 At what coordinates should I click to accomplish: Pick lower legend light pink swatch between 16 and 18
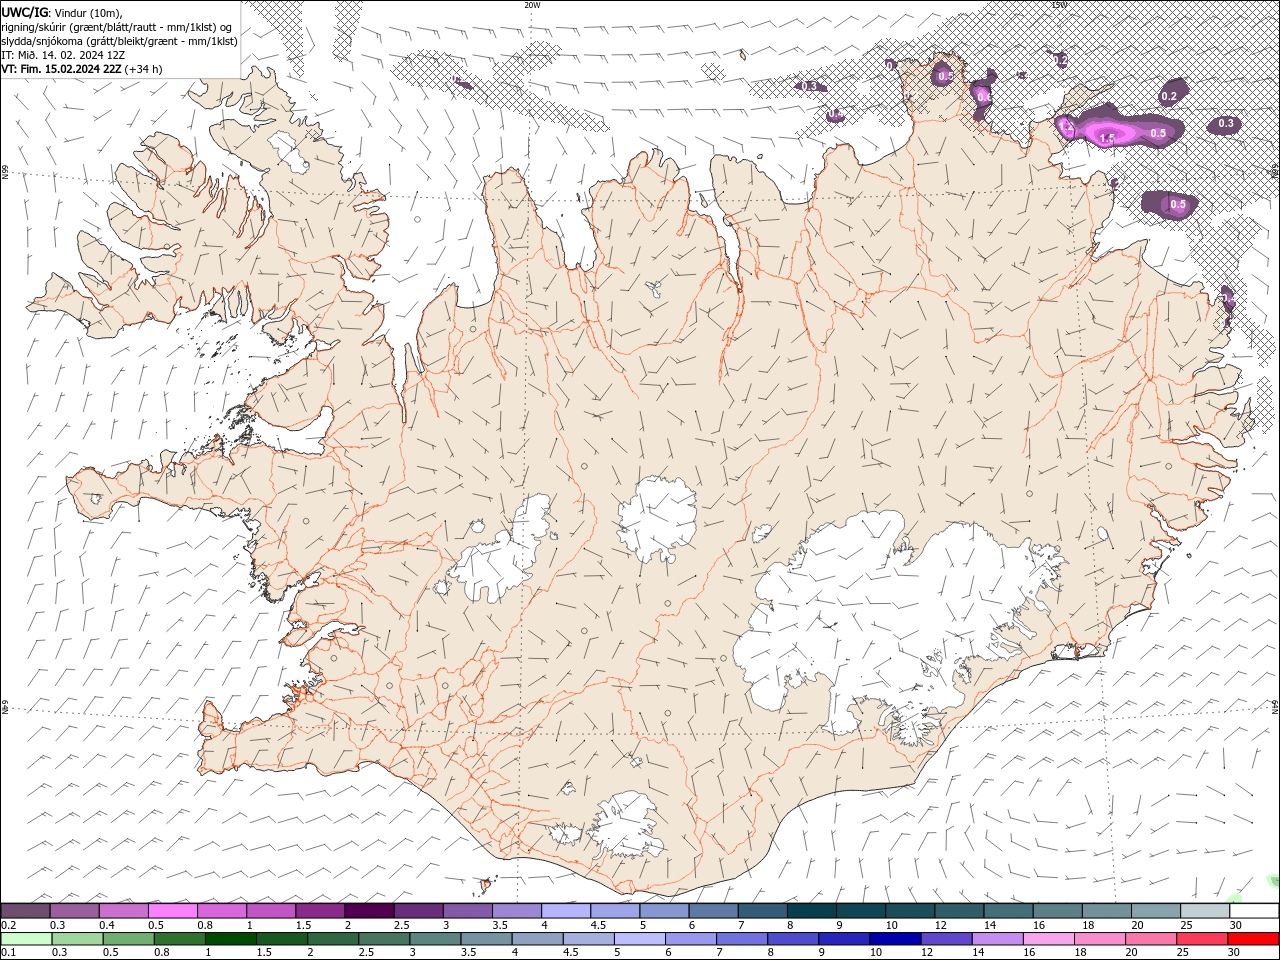[1049, 939]
